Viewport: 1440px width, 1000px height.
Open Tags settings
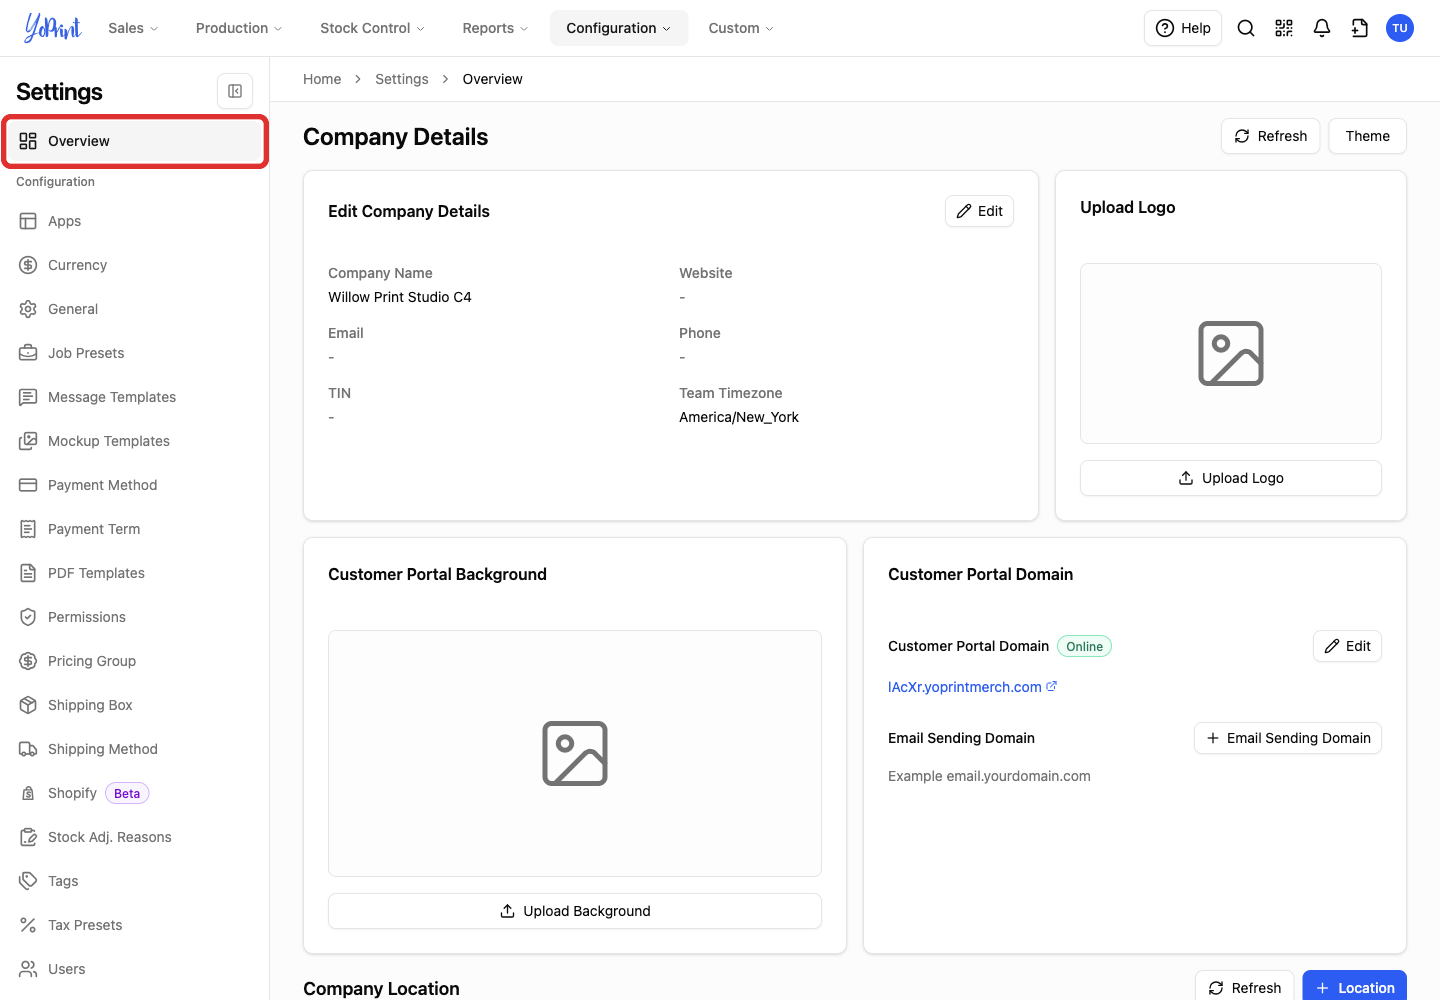(134, 881)
